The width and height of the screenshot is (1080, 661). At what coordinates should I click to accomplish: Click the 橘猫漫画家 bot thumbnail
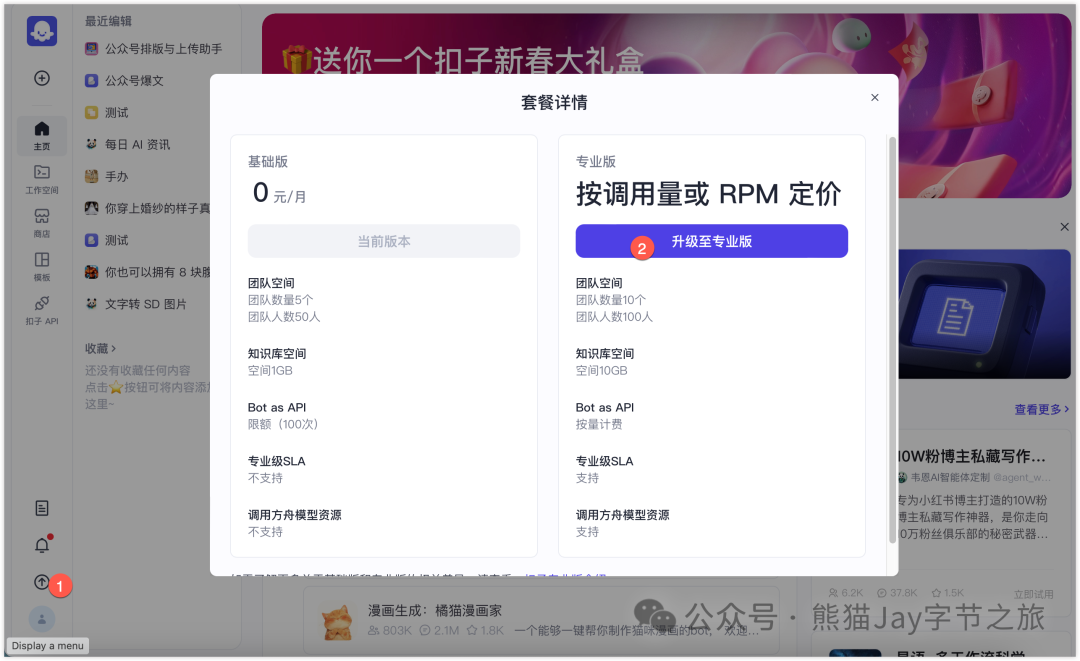pyautogui.click(x=337, y=620)
